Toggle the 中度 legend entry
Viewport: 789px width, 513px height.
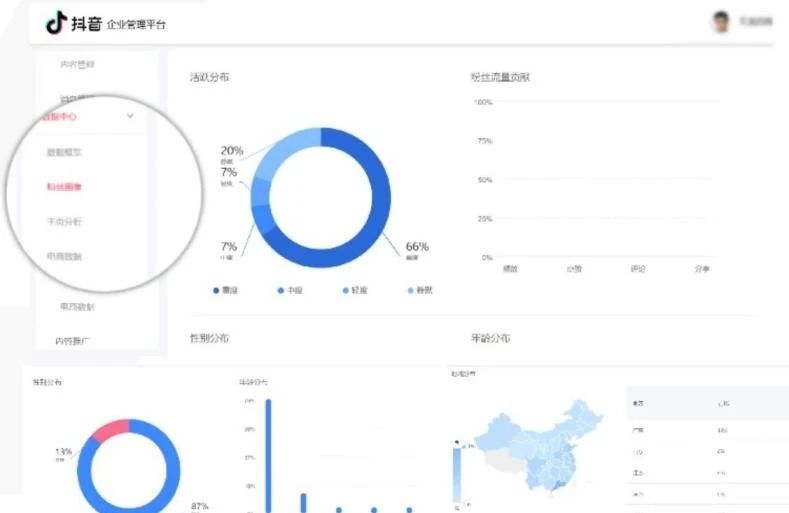click(x=290, y=290)
